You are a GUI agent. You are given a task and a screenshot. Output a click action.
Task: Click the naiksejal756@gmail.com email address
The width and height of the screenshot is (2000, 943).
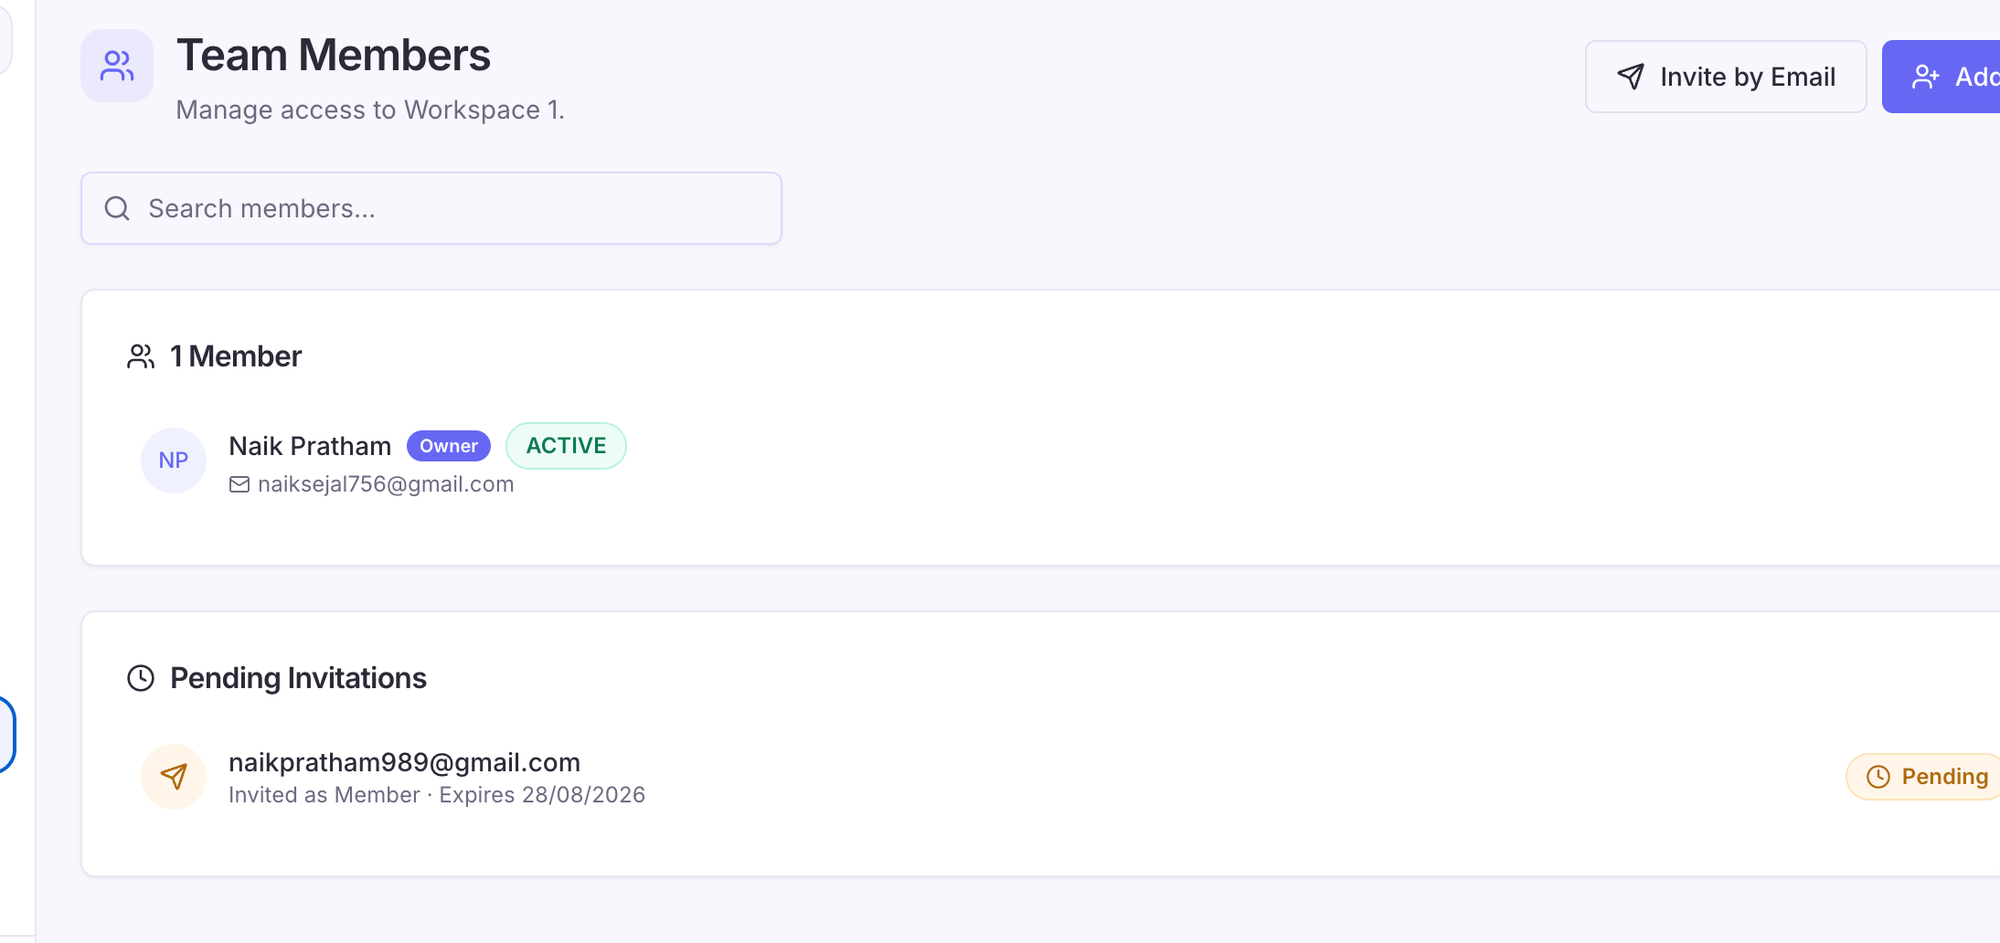click(386, 484)
